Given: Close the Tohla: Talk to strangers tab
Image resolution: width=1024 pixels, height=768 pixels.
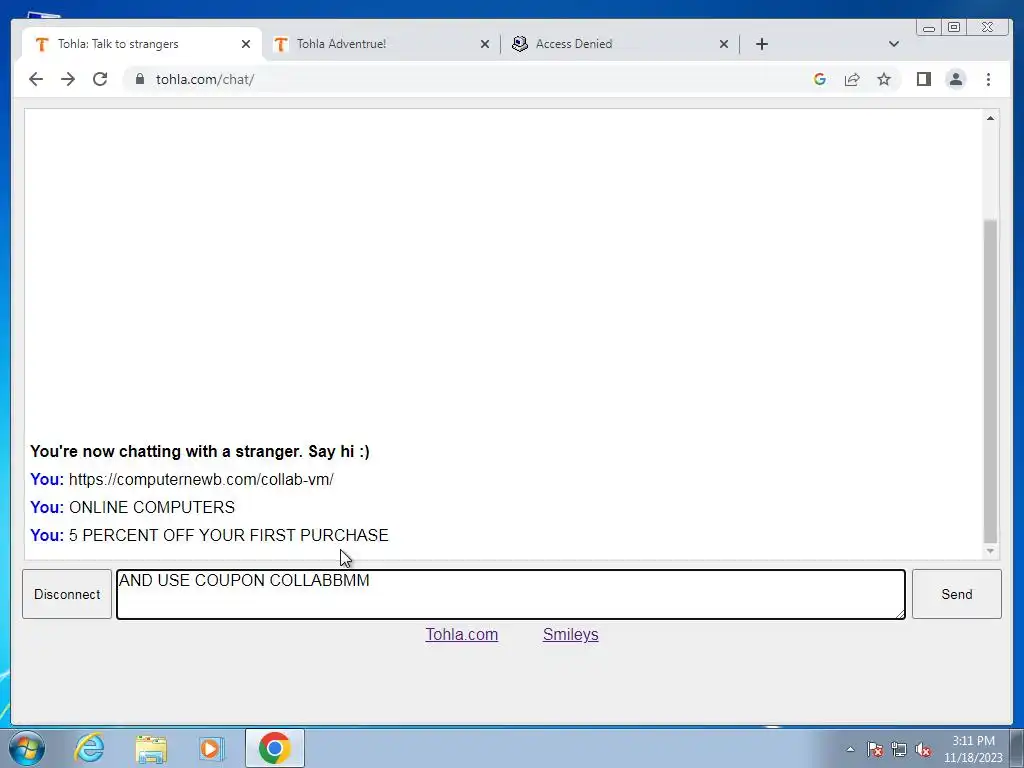Looking at the screenshot, I should click(246, 44).
